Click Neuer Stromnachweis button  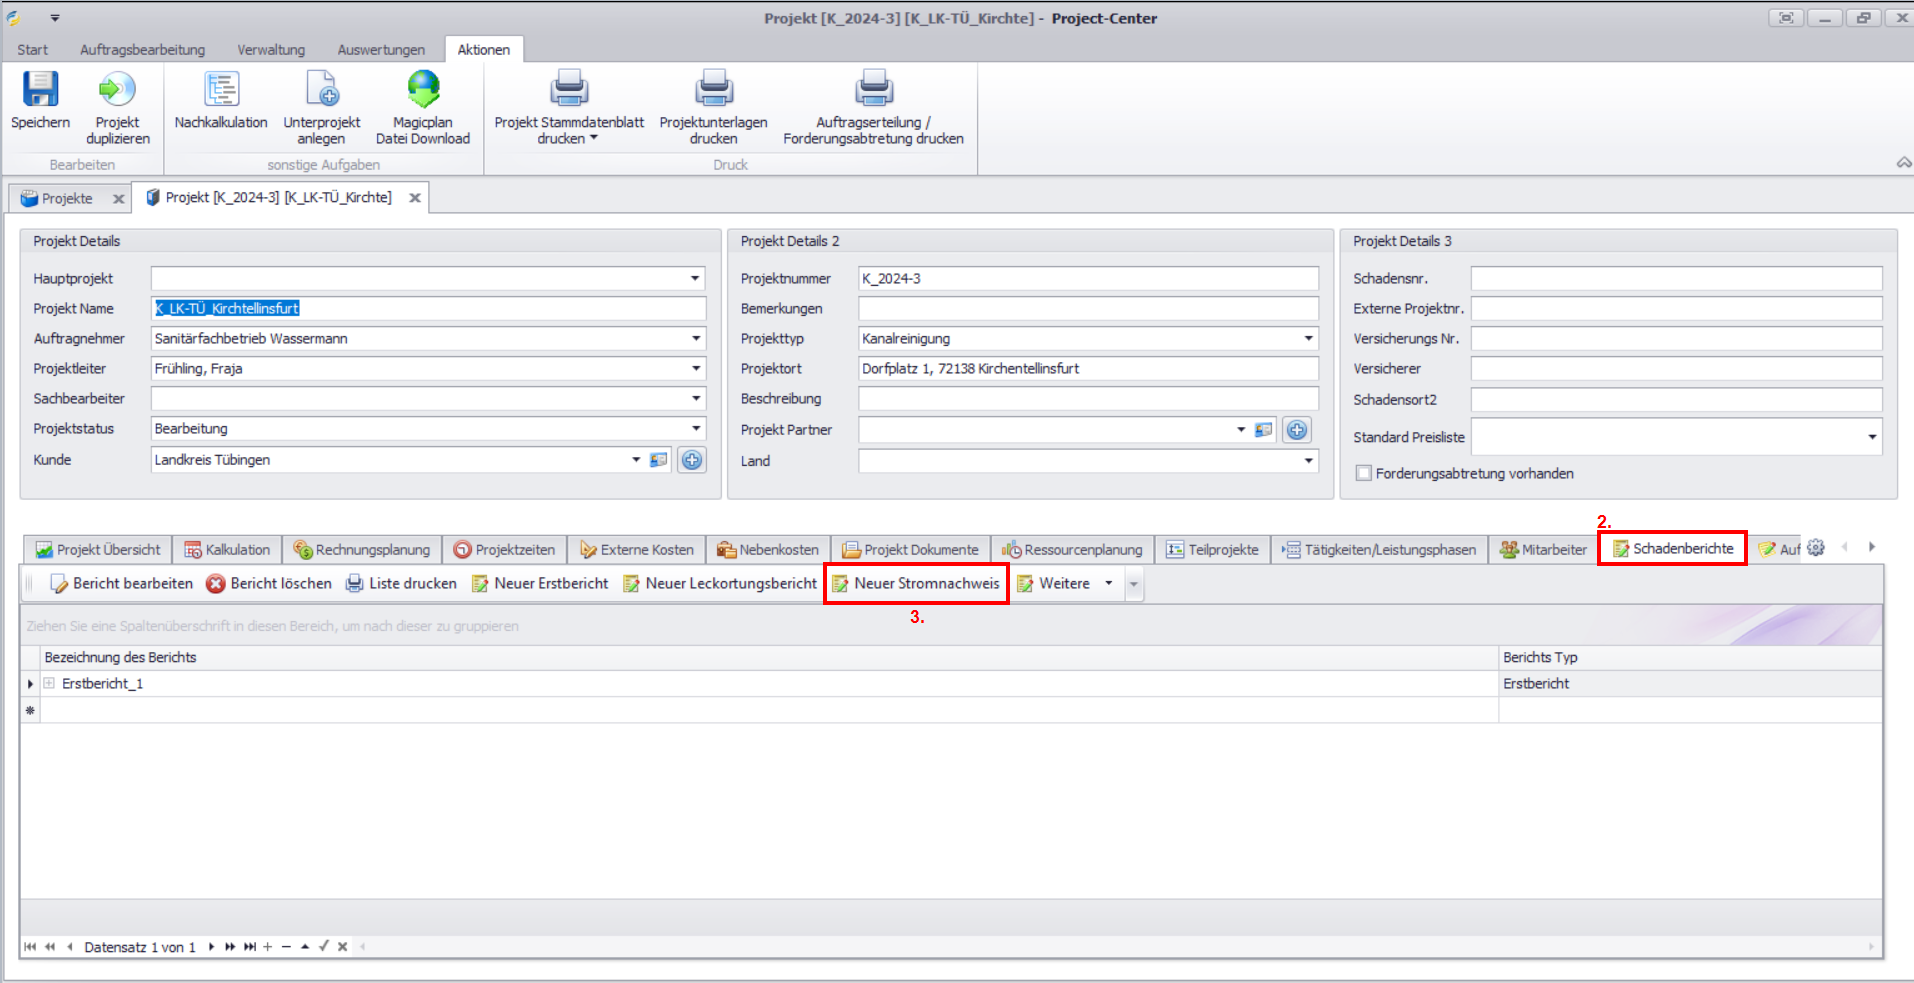pos(916,584)
